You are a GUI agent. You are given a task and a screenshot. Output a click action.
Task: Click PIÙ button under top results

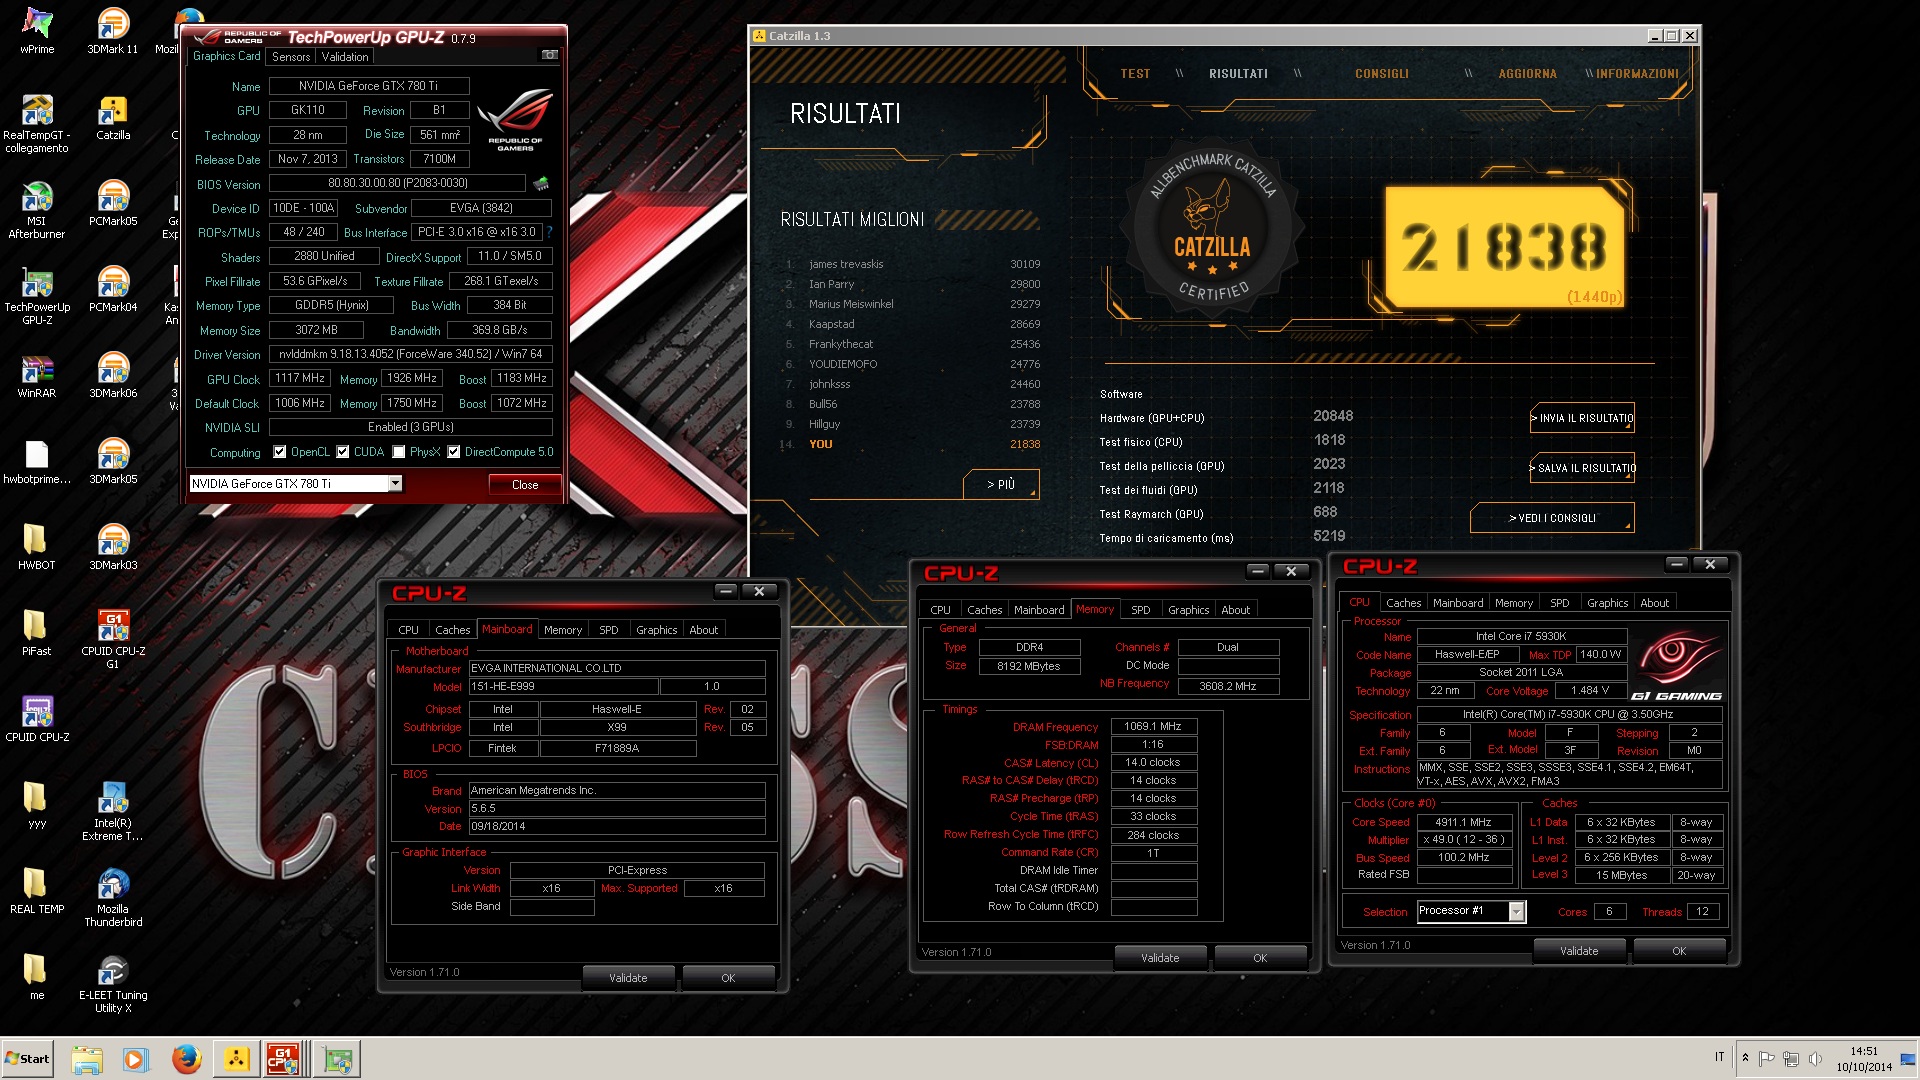pos(1001,484)
